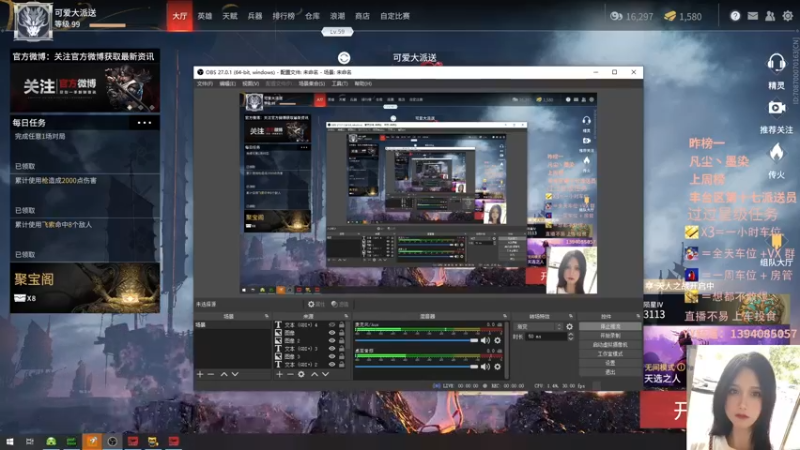Add a new scene with plus icon
Image resolution: width=800 pixels, height=450 pixels.
coord(200,374)
